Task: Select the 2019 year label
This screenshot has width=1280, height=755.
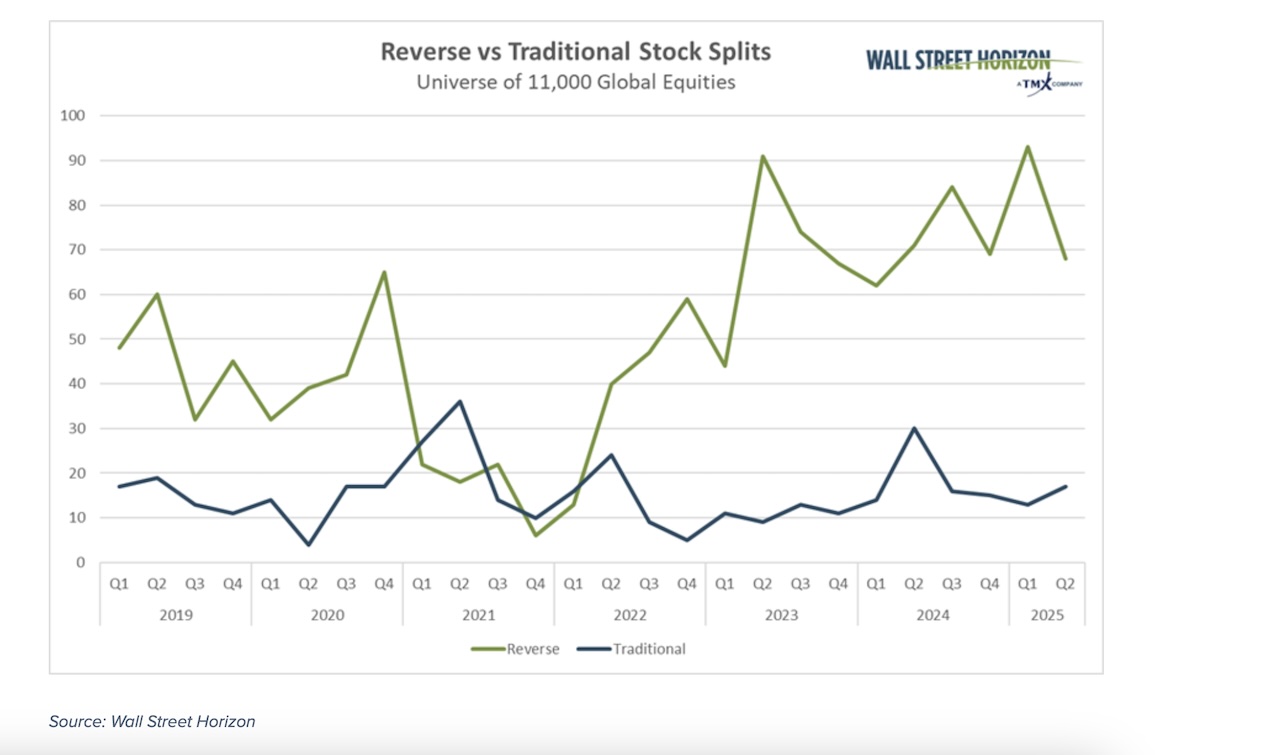Action: pos(176,615)
